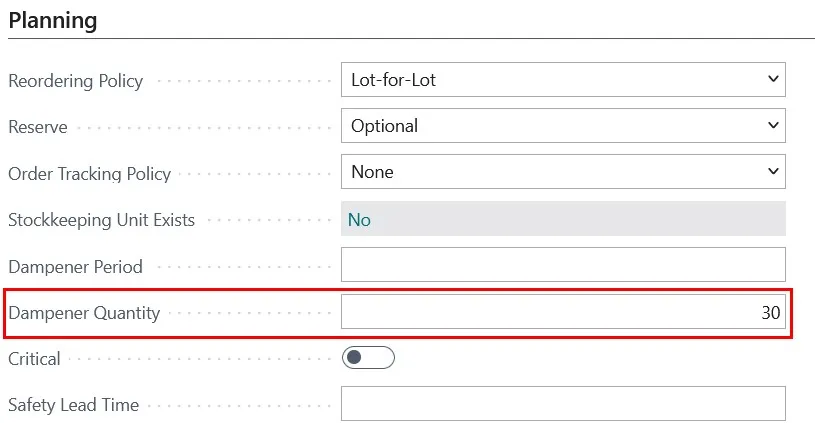
Task: Select the Dampener Quantity label text
Action: 84,313
